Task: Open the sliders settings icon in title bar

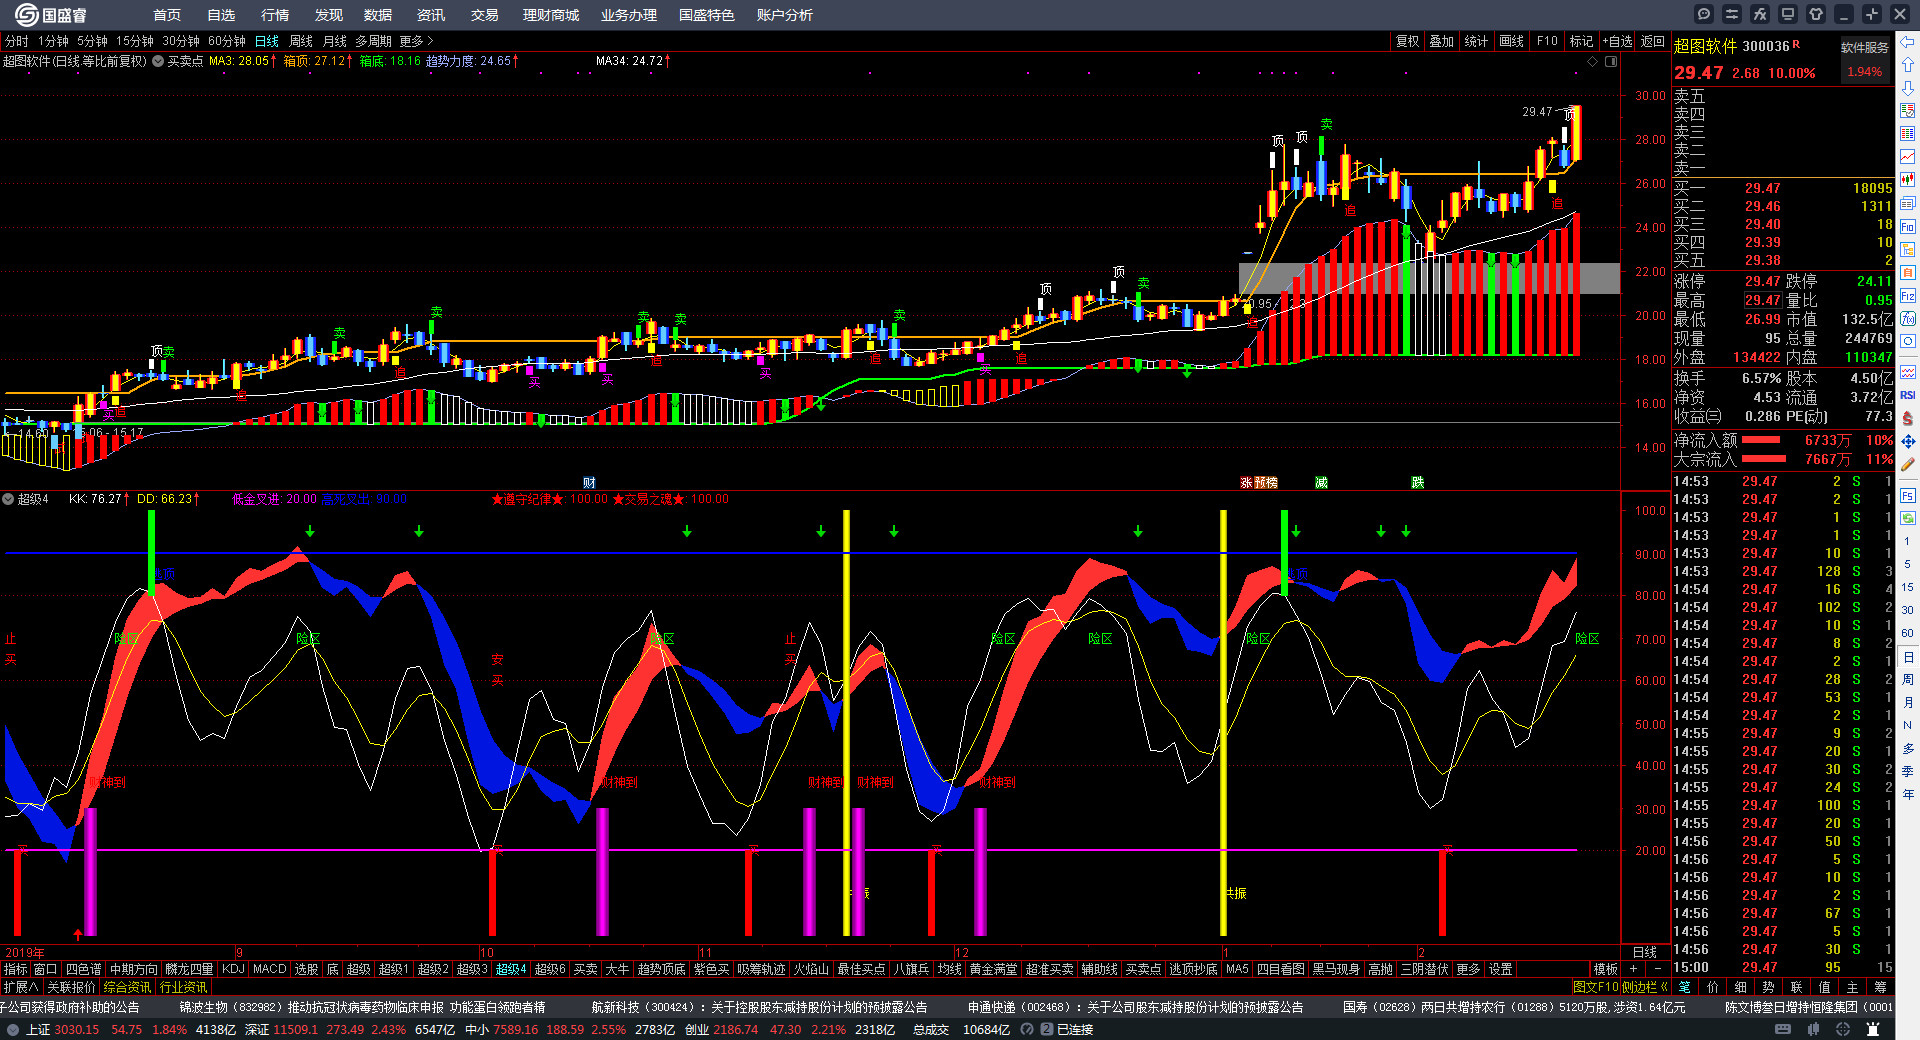Action: coord(1732,14)
